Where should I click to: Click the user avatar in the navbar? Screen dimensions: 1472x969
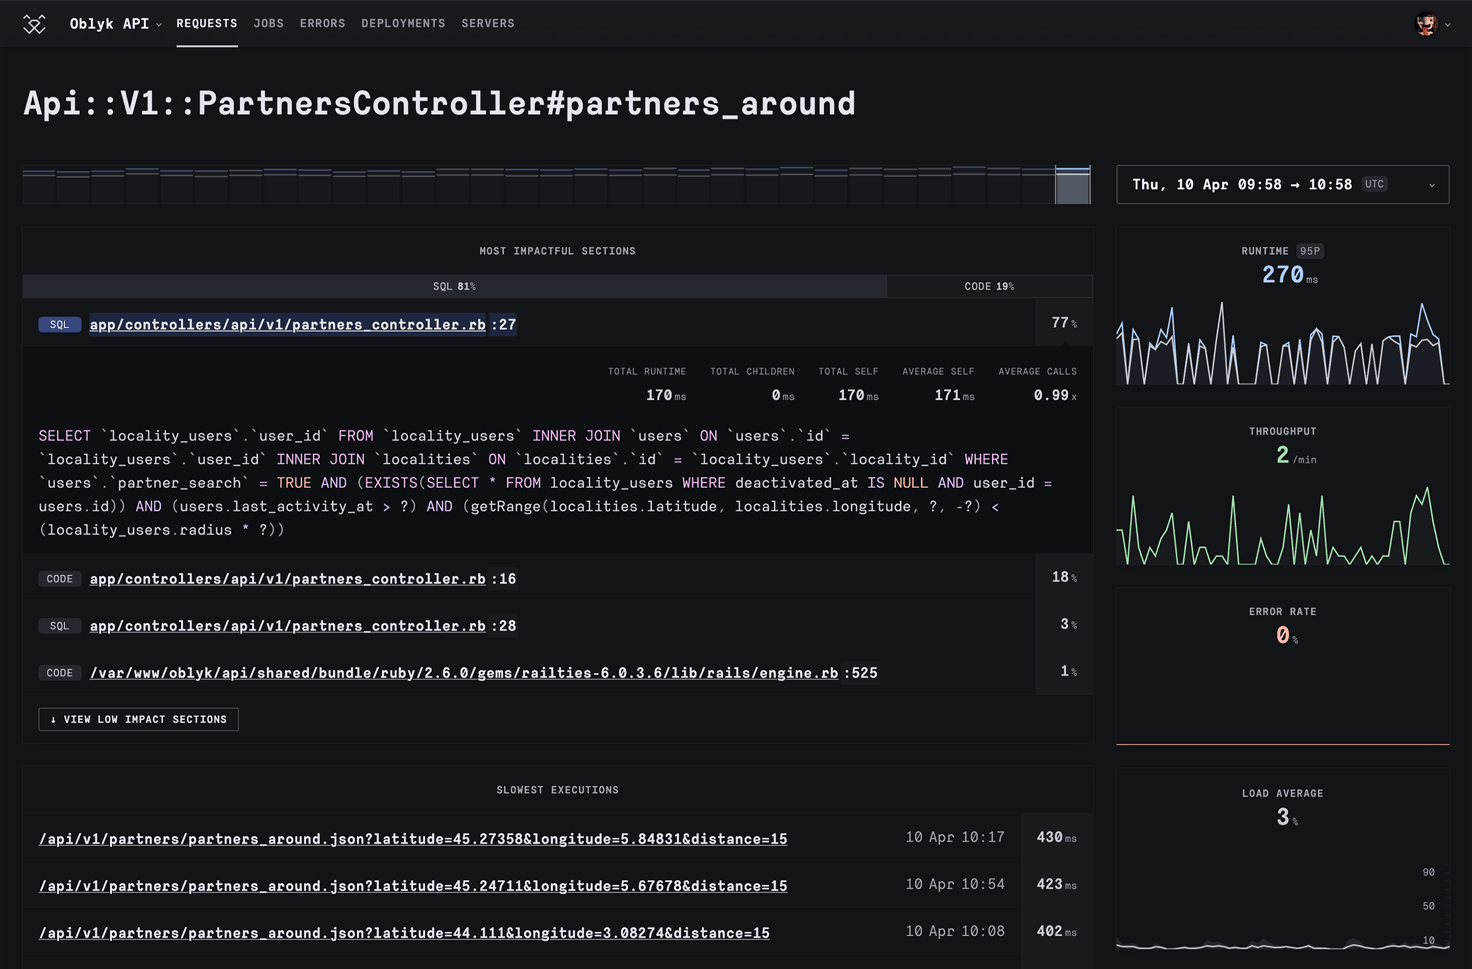click(1424, 23)
